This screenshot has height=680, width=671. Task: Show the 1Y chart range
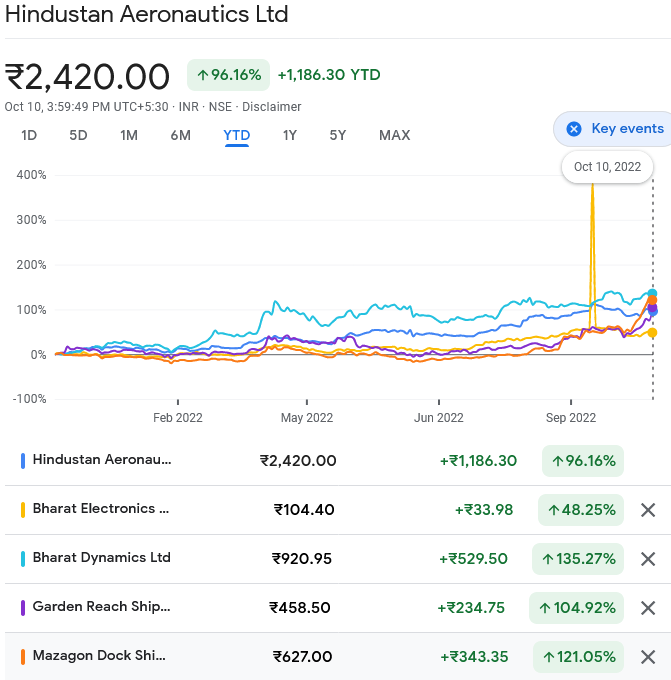tap(290, 135)
